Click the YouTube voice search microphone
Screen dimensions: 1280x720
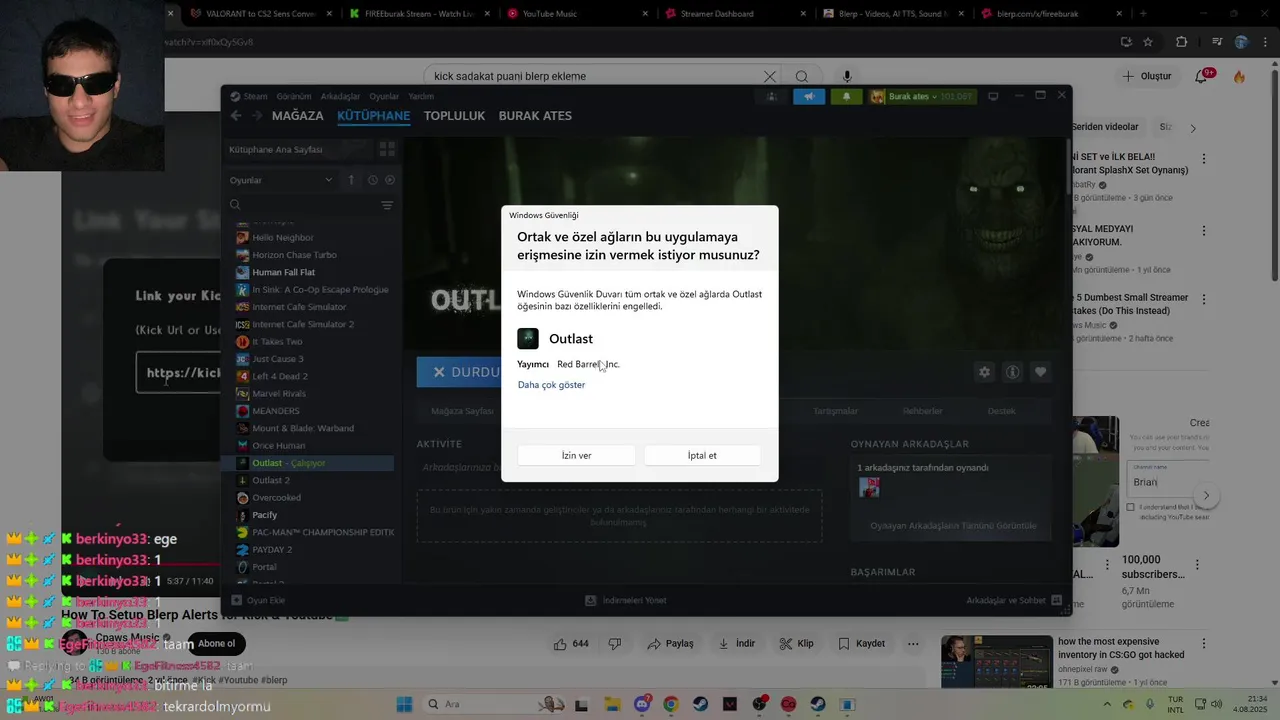[847, 77]
